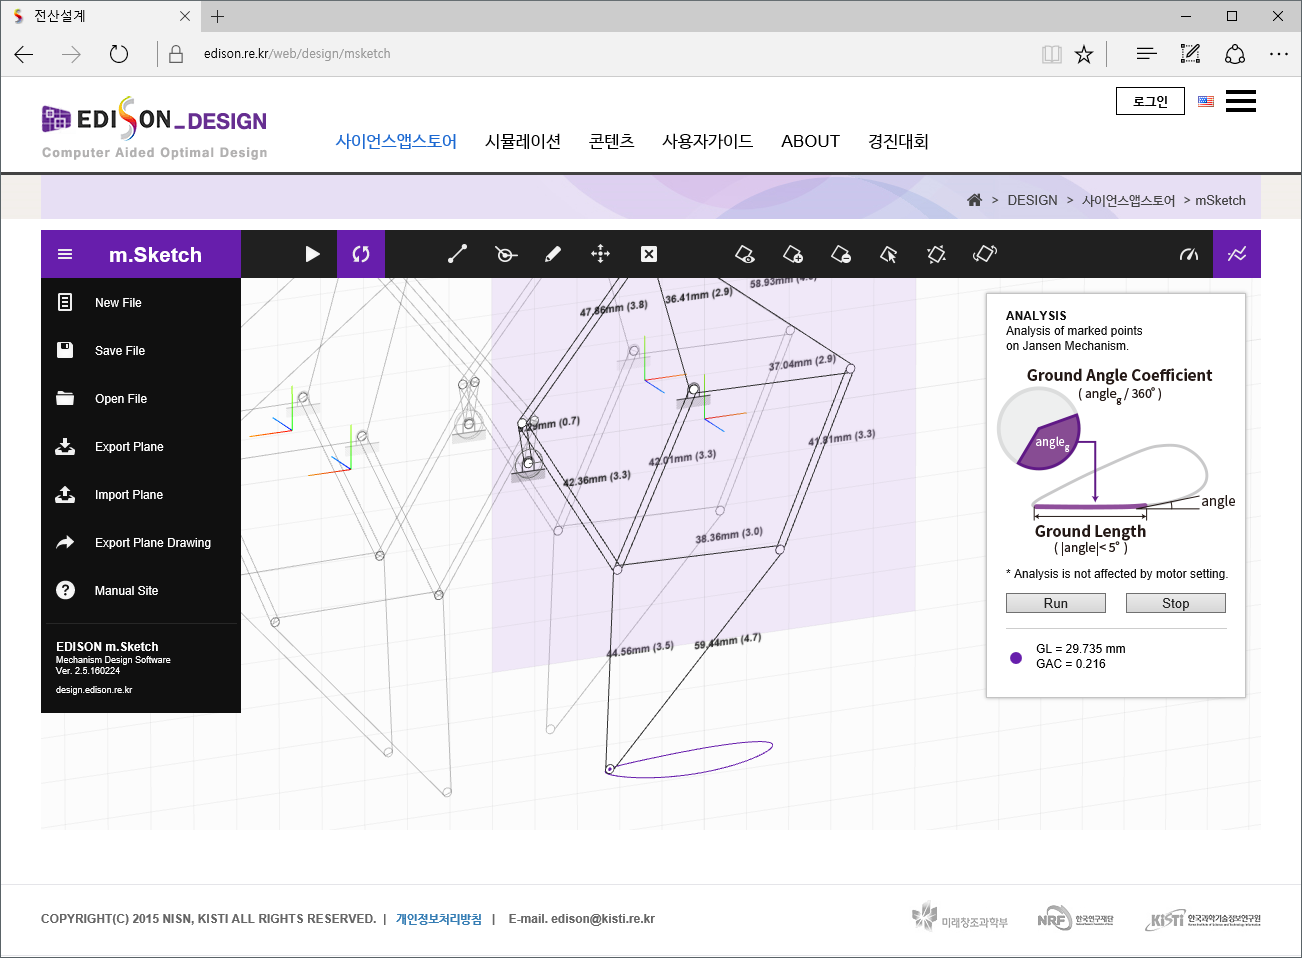Image resolution: width=1302 pixels, height=958 pixels.
Task: Select the move/pan tool
Action: pyautogui.click(x=600, y=254)
